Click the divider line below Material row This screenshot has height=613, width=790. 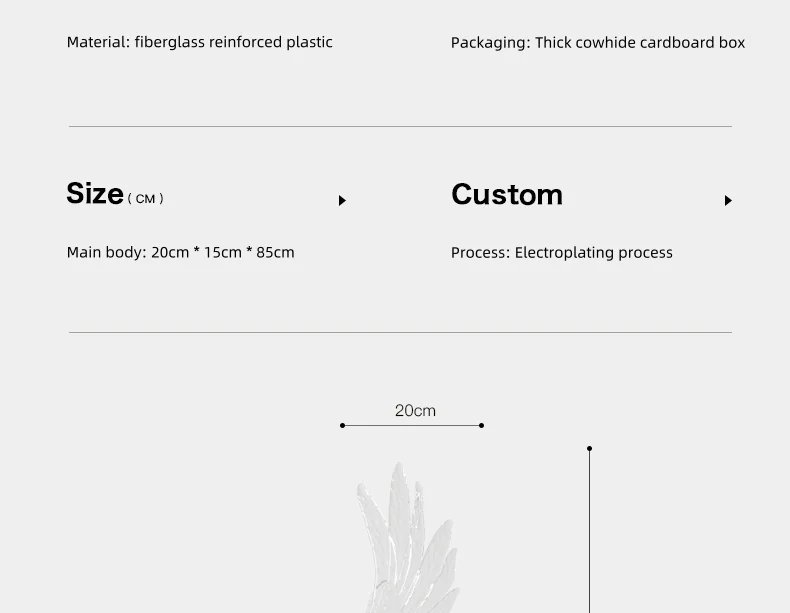(401, 126)
